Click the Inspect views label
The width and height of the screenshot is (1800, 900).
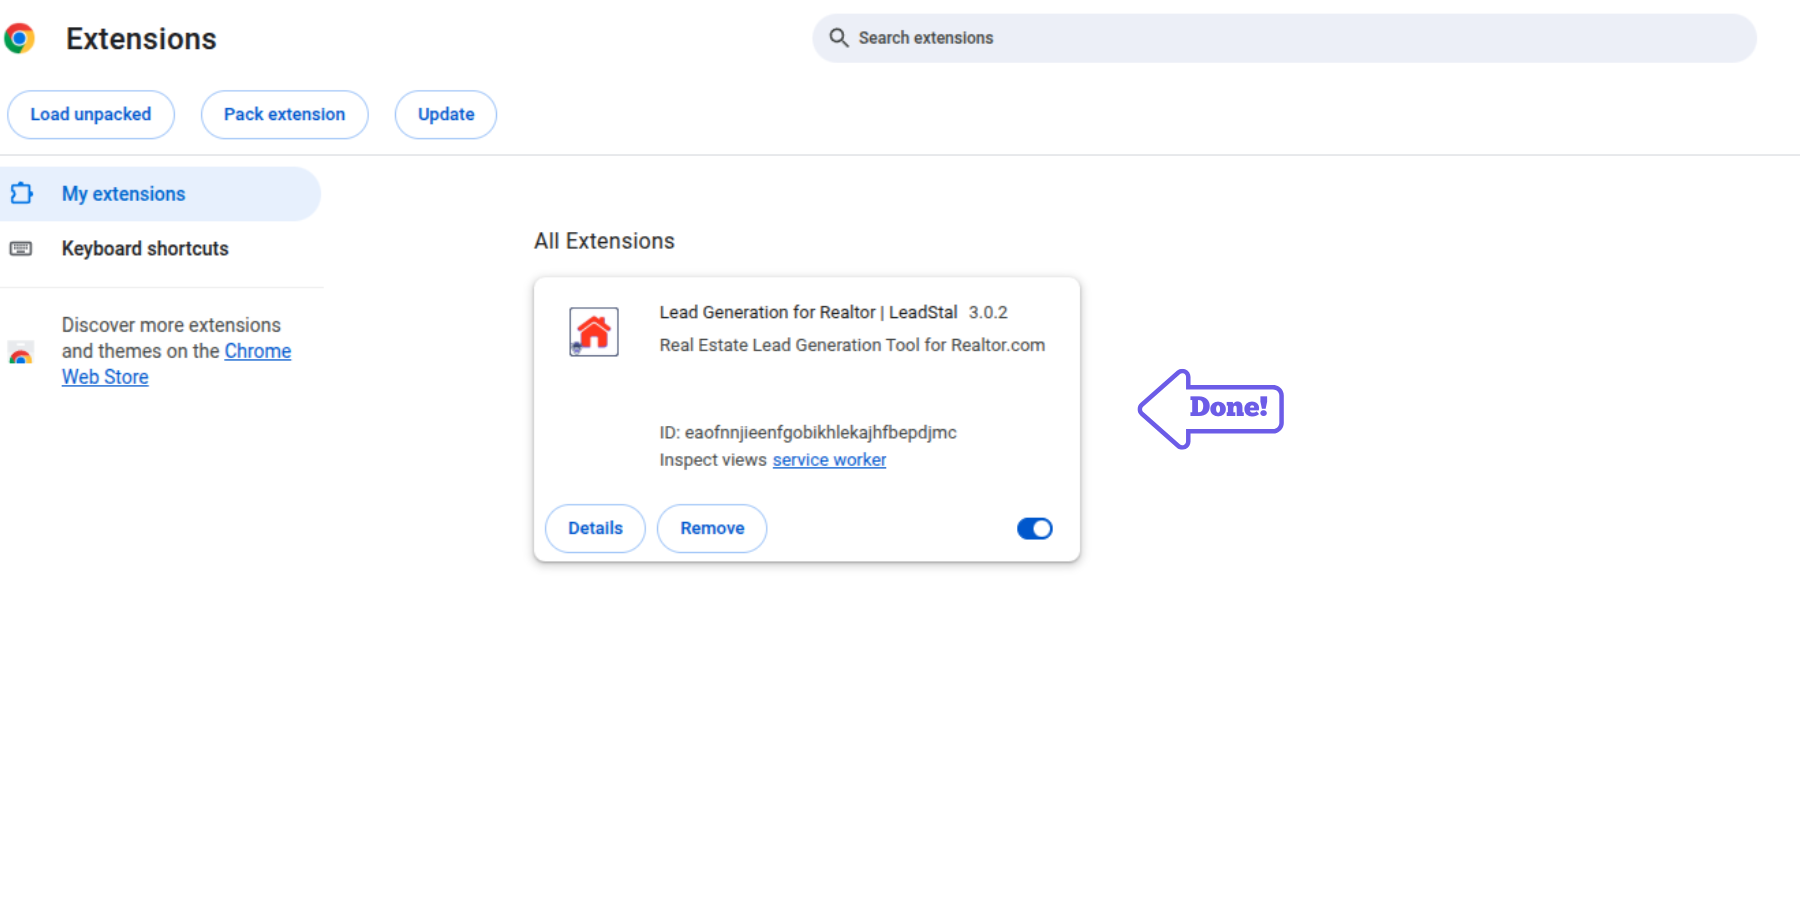[713, 460]
